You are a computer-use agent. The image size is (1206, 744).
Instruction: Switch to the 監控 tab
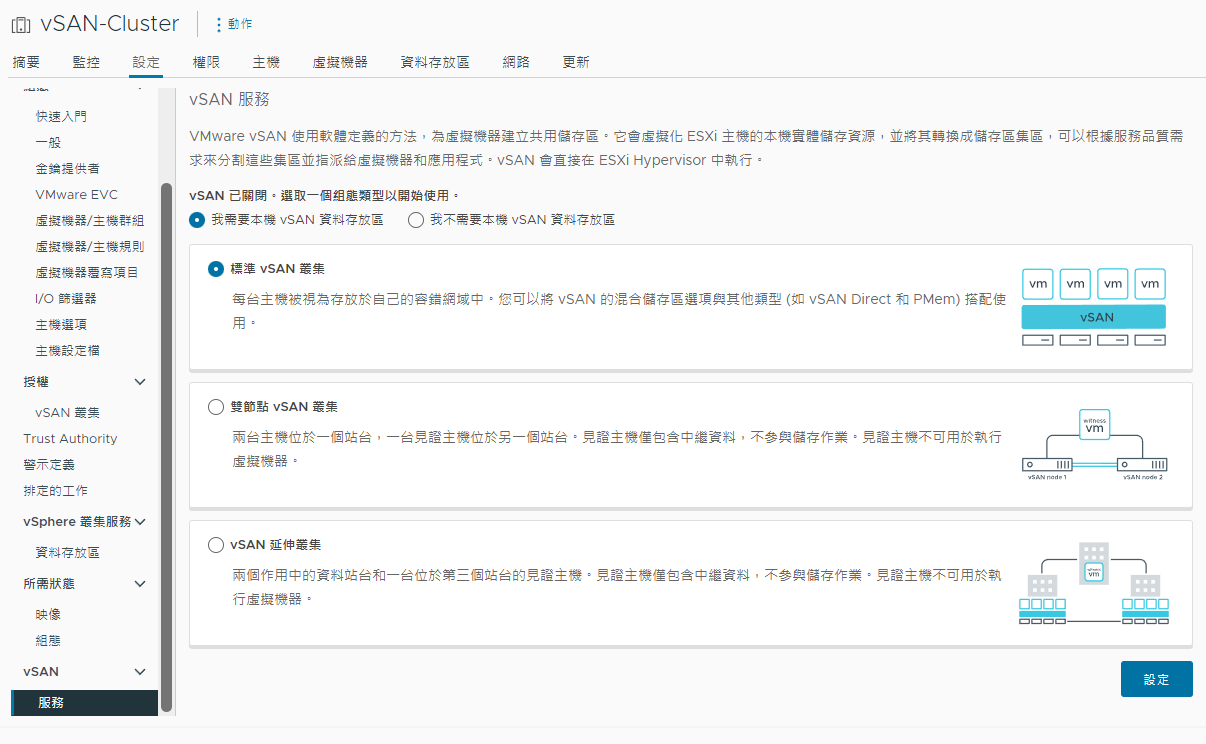[x=86, y=62]
